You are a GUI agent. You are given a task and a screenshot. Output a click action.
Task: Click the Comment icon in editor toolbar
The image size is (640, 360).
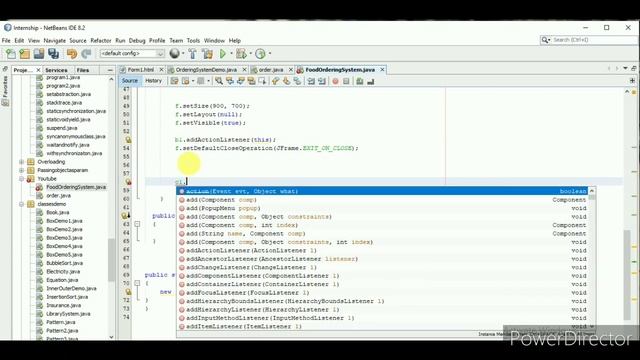pos(360,81)
